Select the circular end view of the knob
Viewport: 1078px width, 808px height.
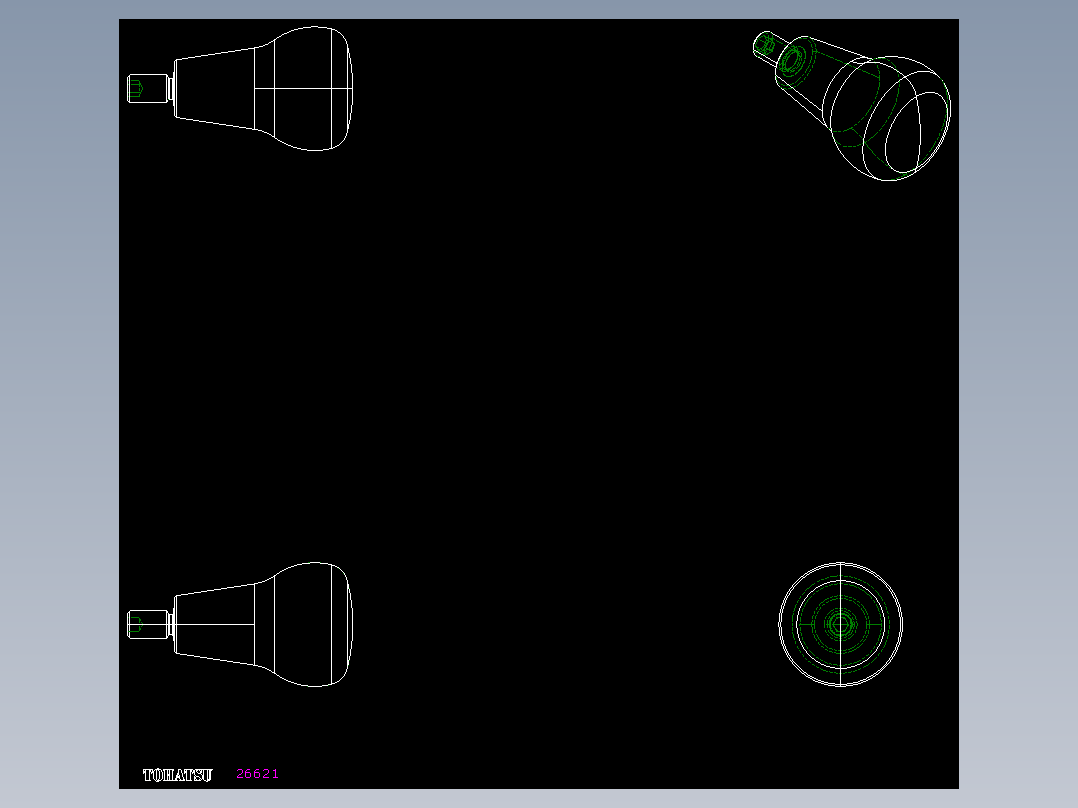pyautogui.click(x=841, y=624)
